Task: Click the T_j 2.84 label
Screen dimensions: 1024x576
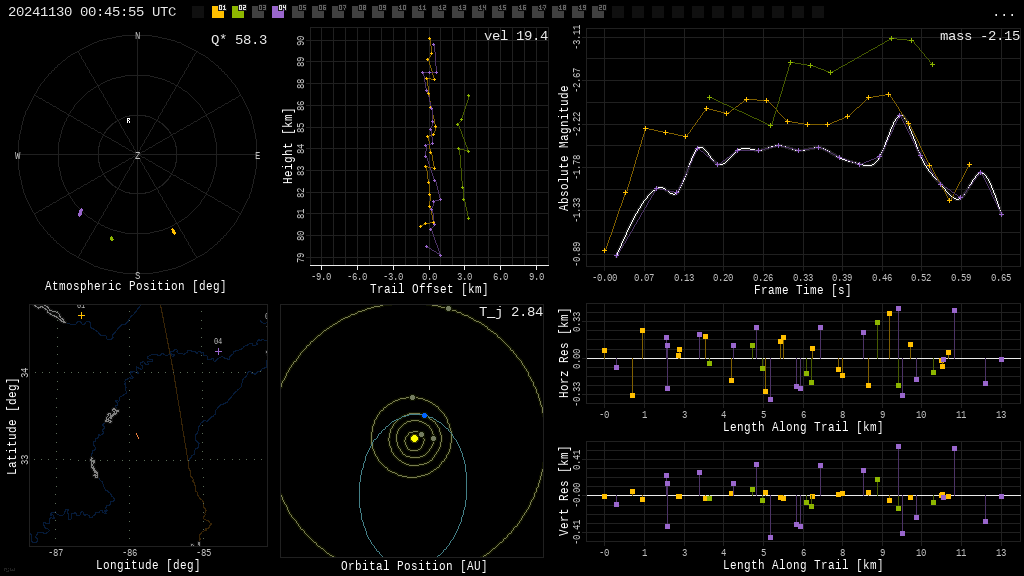Action: coord(511,312)
